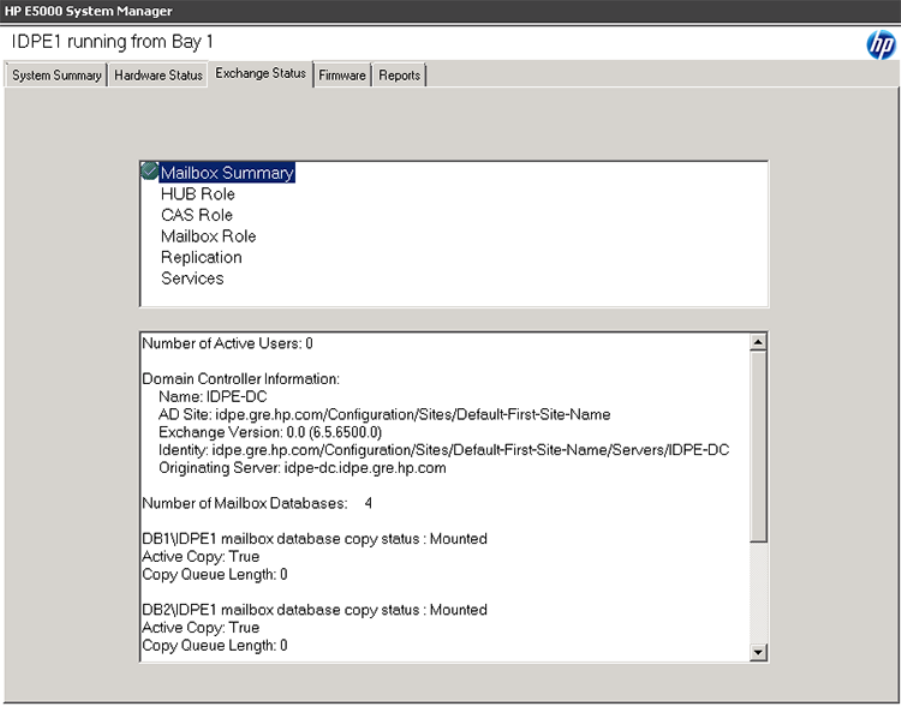Click 'Originating Server: idpe-dc.idpe.gre.hp.com' line
Image resolution: width=901 pixels, height=706 pixels.
click(302, 468)
